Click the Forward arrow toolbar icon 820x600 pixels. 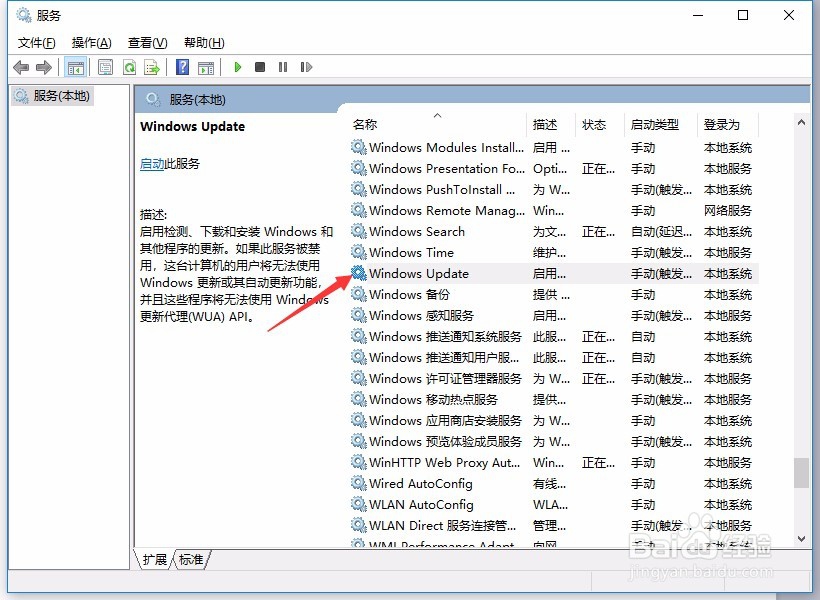point(44,67)
